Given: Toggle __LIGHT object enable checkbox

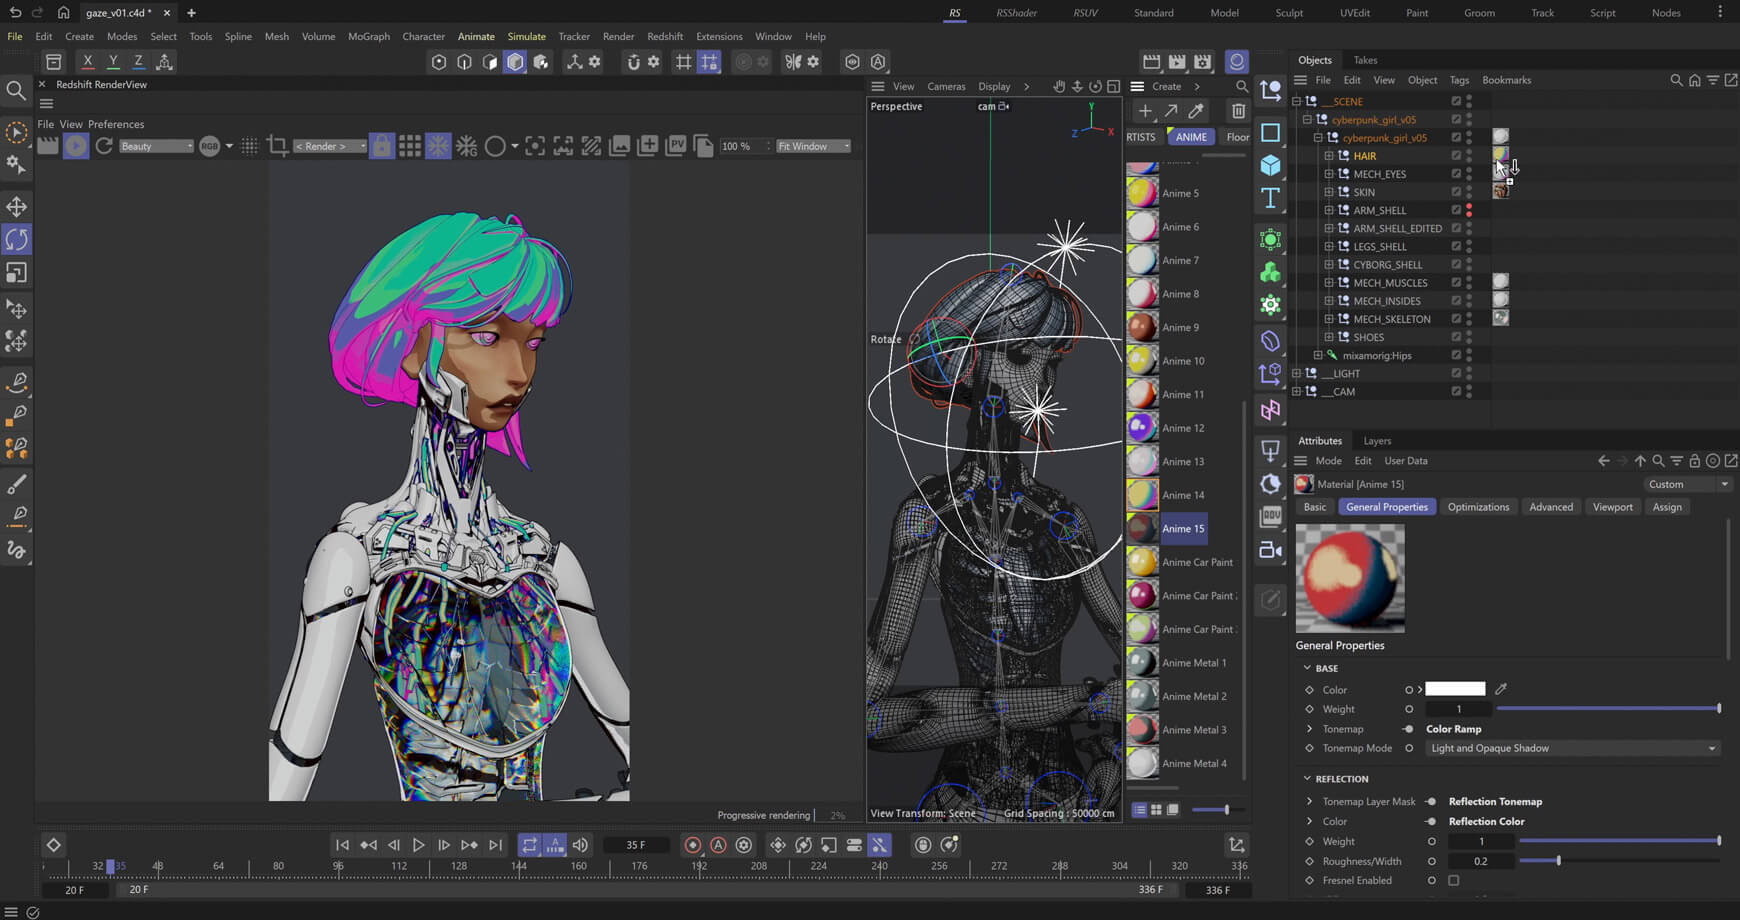Looking at the screenshot, I should point(1456,373).
